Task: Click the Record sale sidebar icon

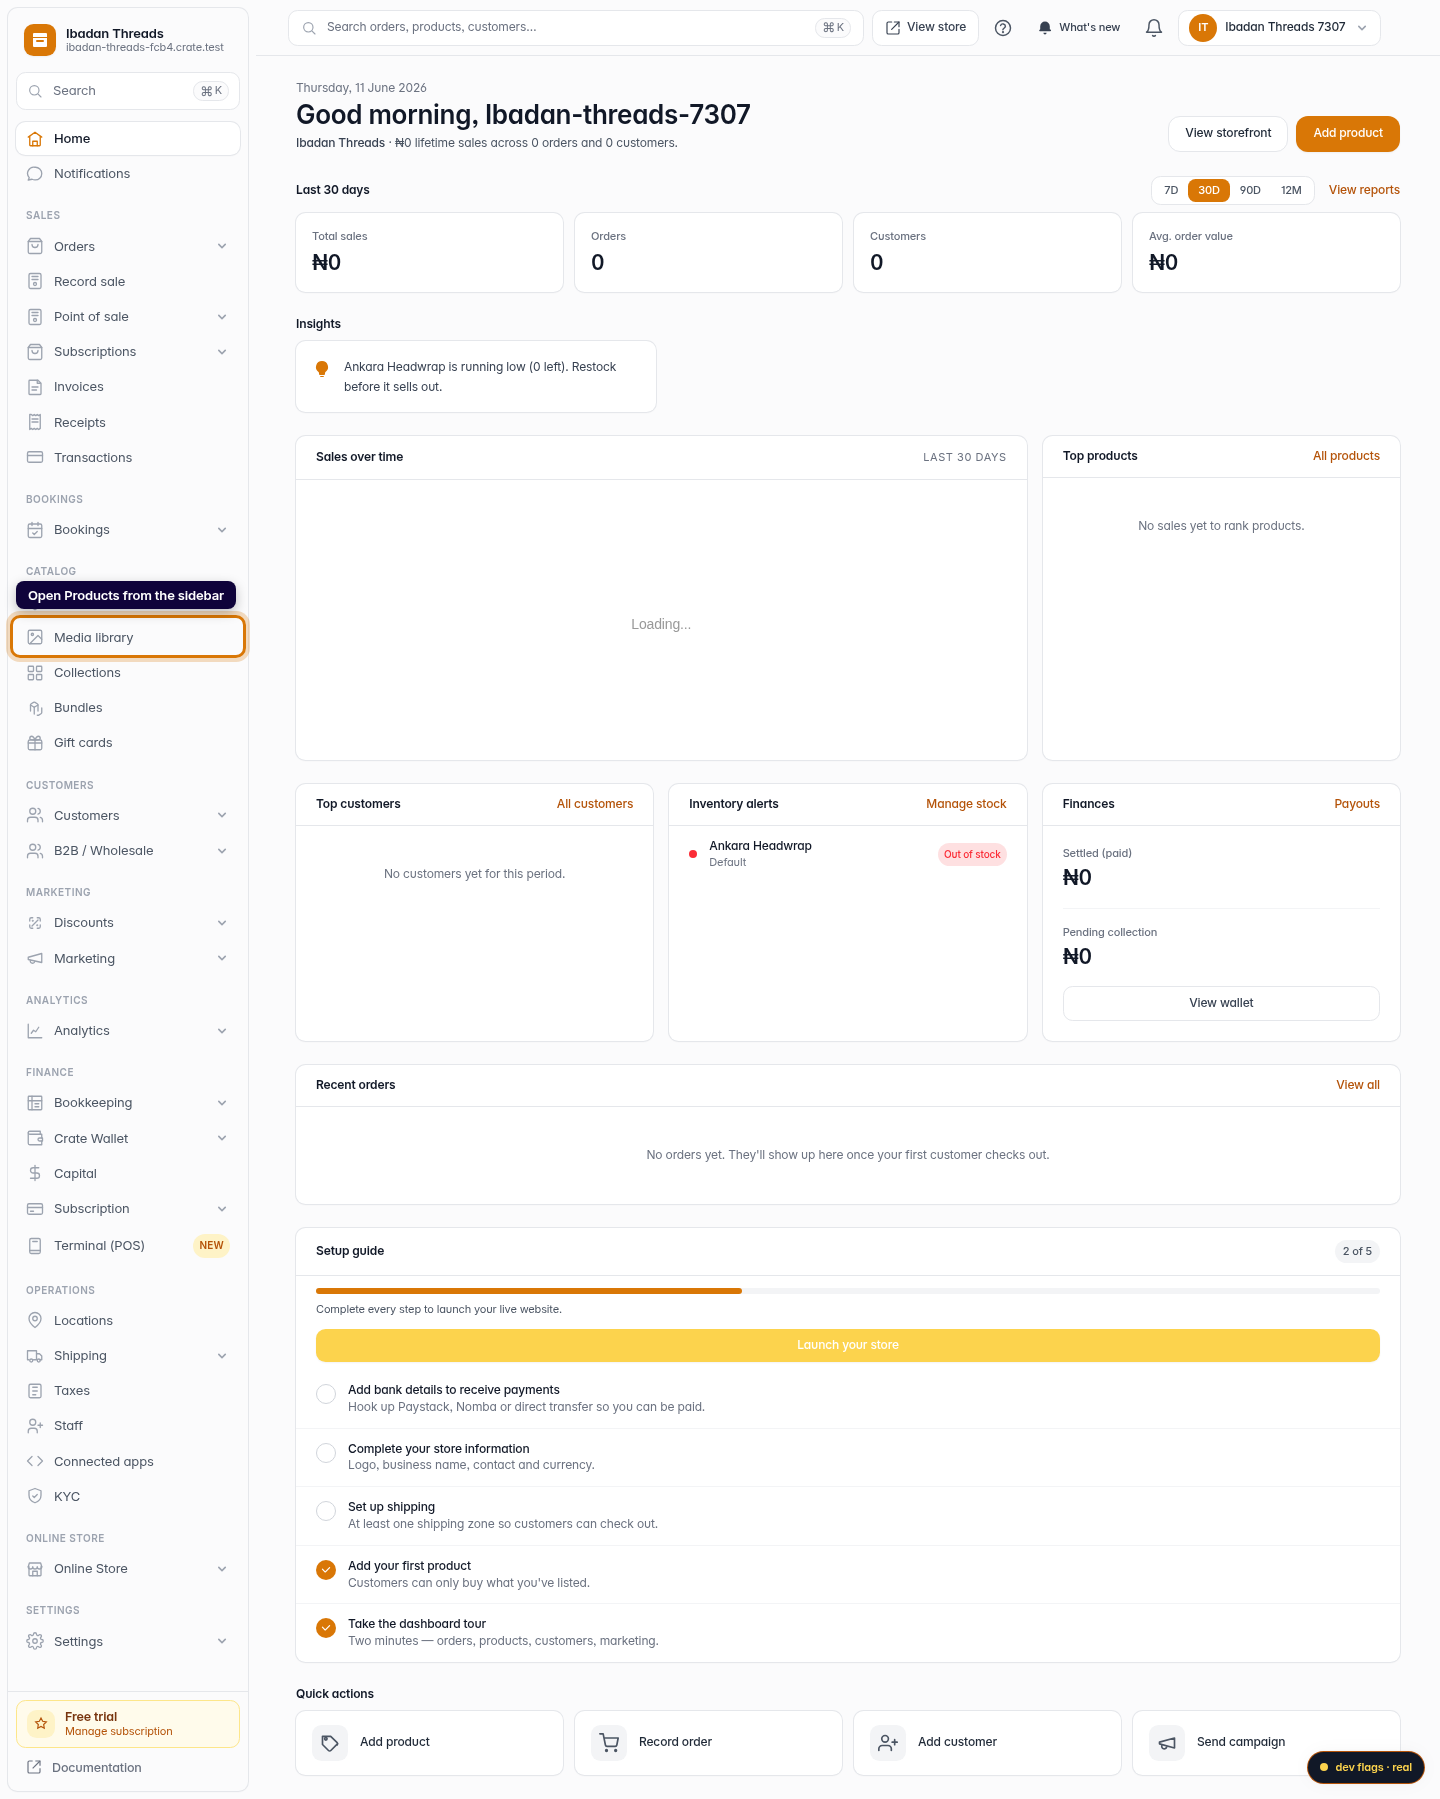Action: tap(35, 282)
